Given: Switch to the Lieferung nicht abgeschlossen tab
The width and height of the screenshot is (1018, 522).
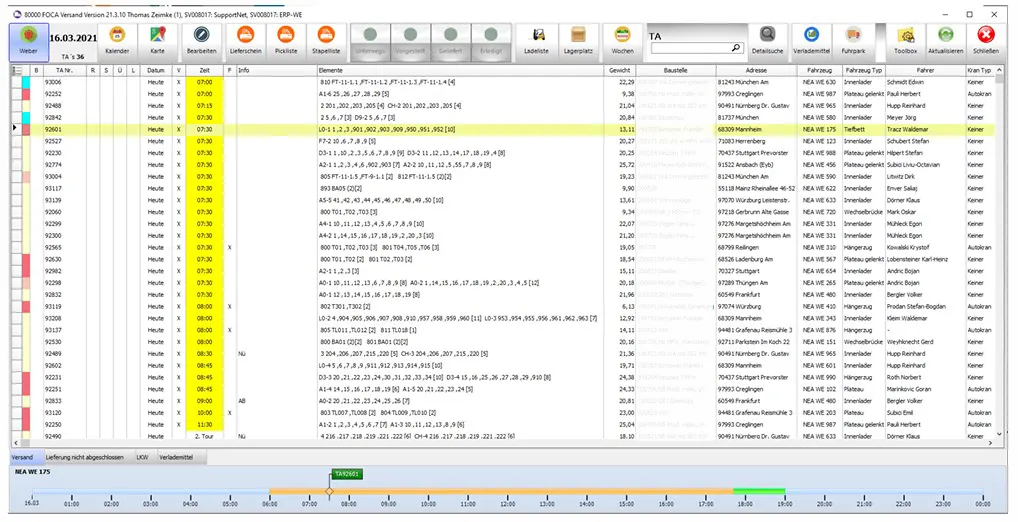Looking at the screenshot, I should [85, 456].
